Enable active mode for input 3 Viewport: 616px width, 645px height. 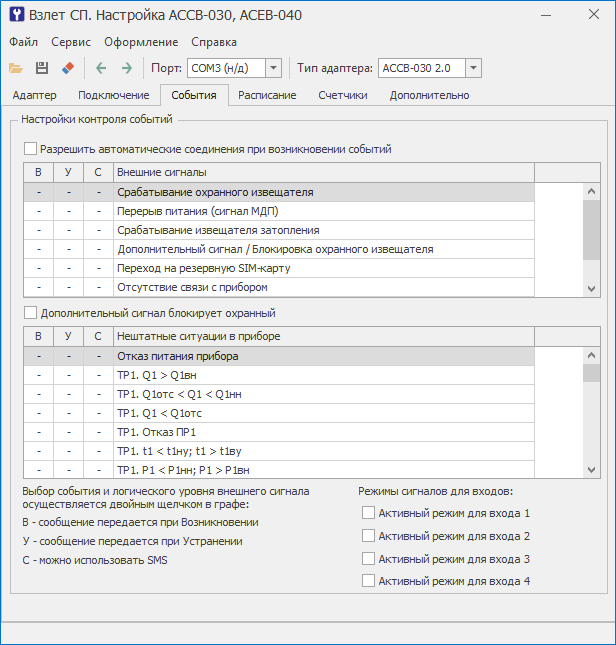pos(368,559)
